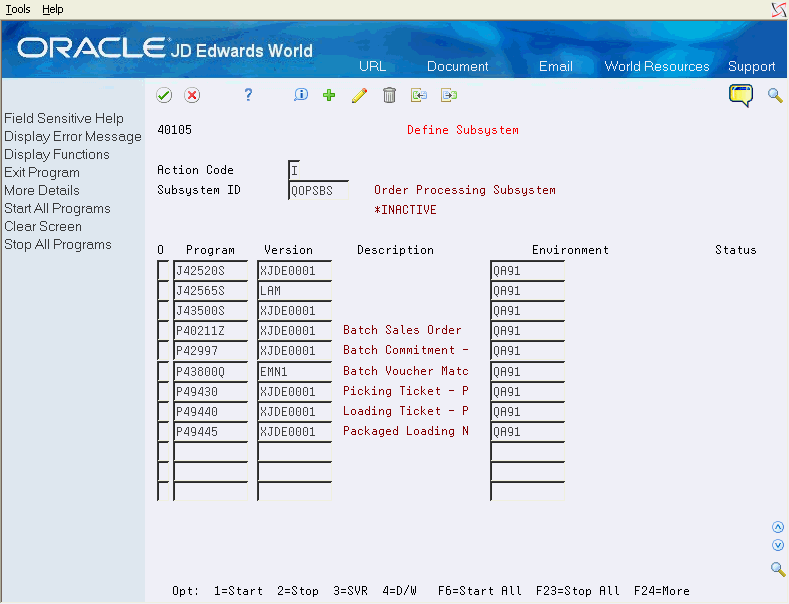Image resolution: width=789 pixels, height=604 pixels.
Task: Click program field P42997
Action: (x=211, y=351)
